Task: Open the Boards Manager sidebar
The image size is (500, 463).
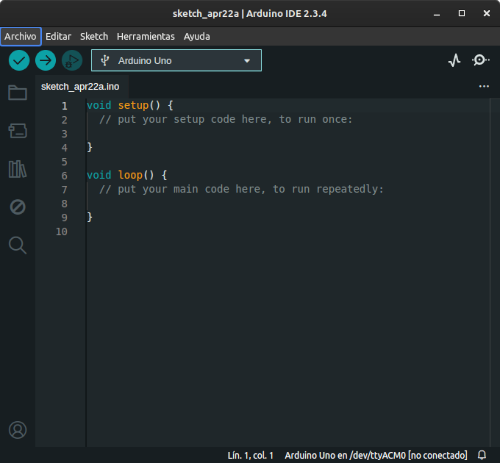Action: click(x=18, y=131)
